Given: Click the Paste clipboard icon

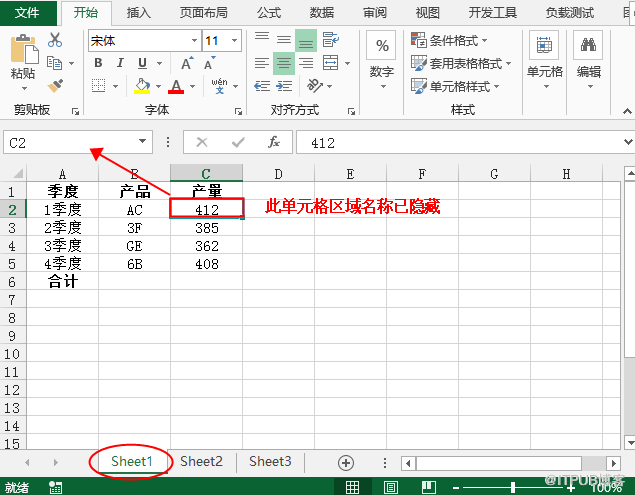Looking at the screenshot, I should [x=24, y=50].
